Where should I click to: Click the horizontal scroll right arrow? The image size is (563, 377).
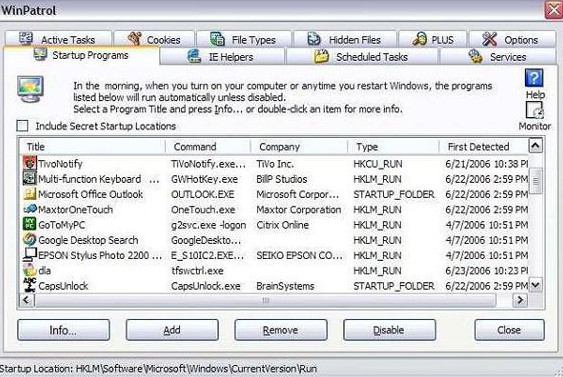pos(520,300)
